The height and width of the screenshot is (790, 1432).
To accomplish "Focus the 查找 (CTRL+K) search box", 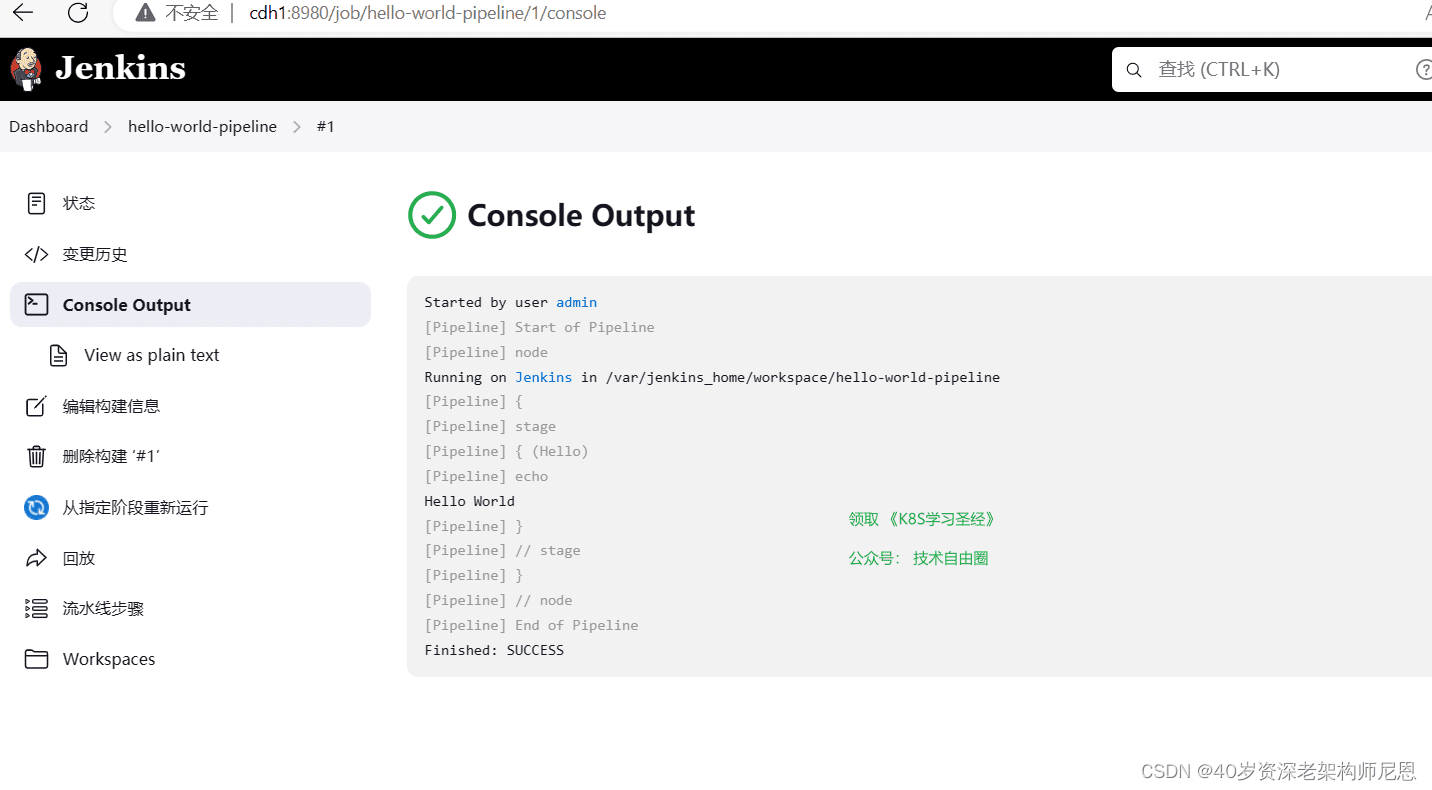I will click(1272, 70).
